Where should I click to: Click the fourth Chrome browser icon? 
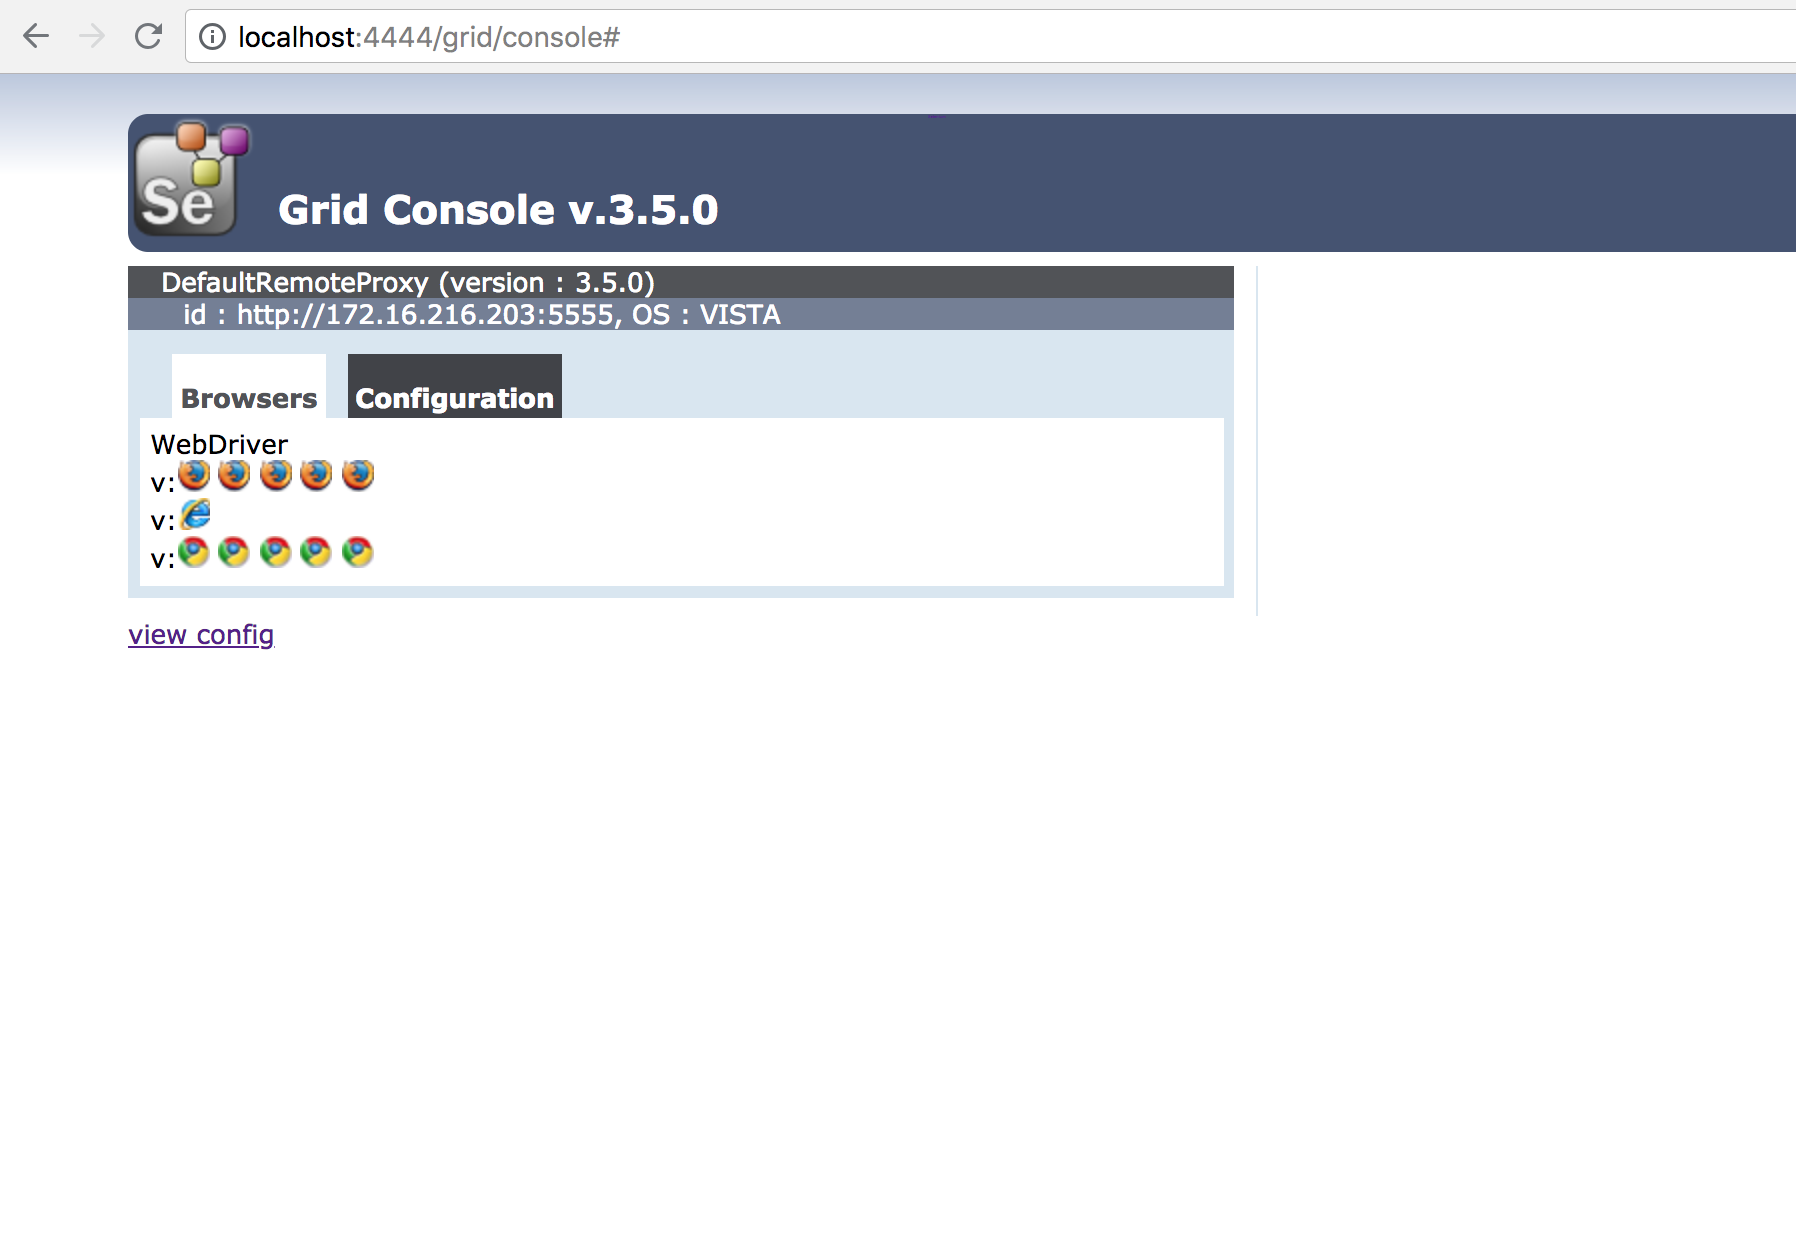click(316, 552)
